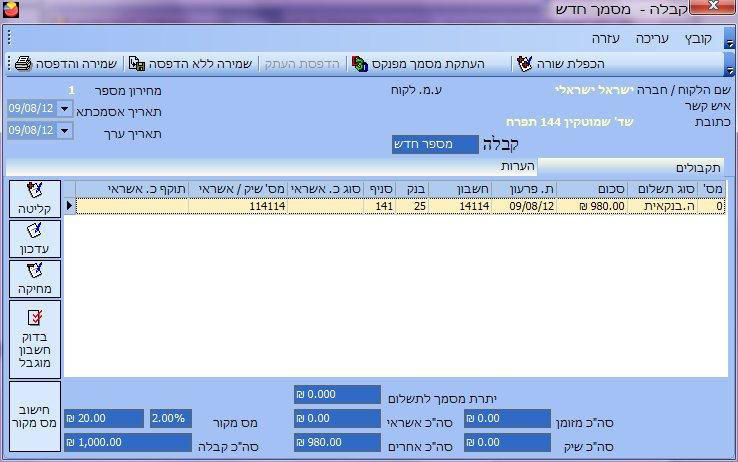This screenshot has height=462, width=738.
Task: Click the סכום column header
Action: tap(592, 190)
